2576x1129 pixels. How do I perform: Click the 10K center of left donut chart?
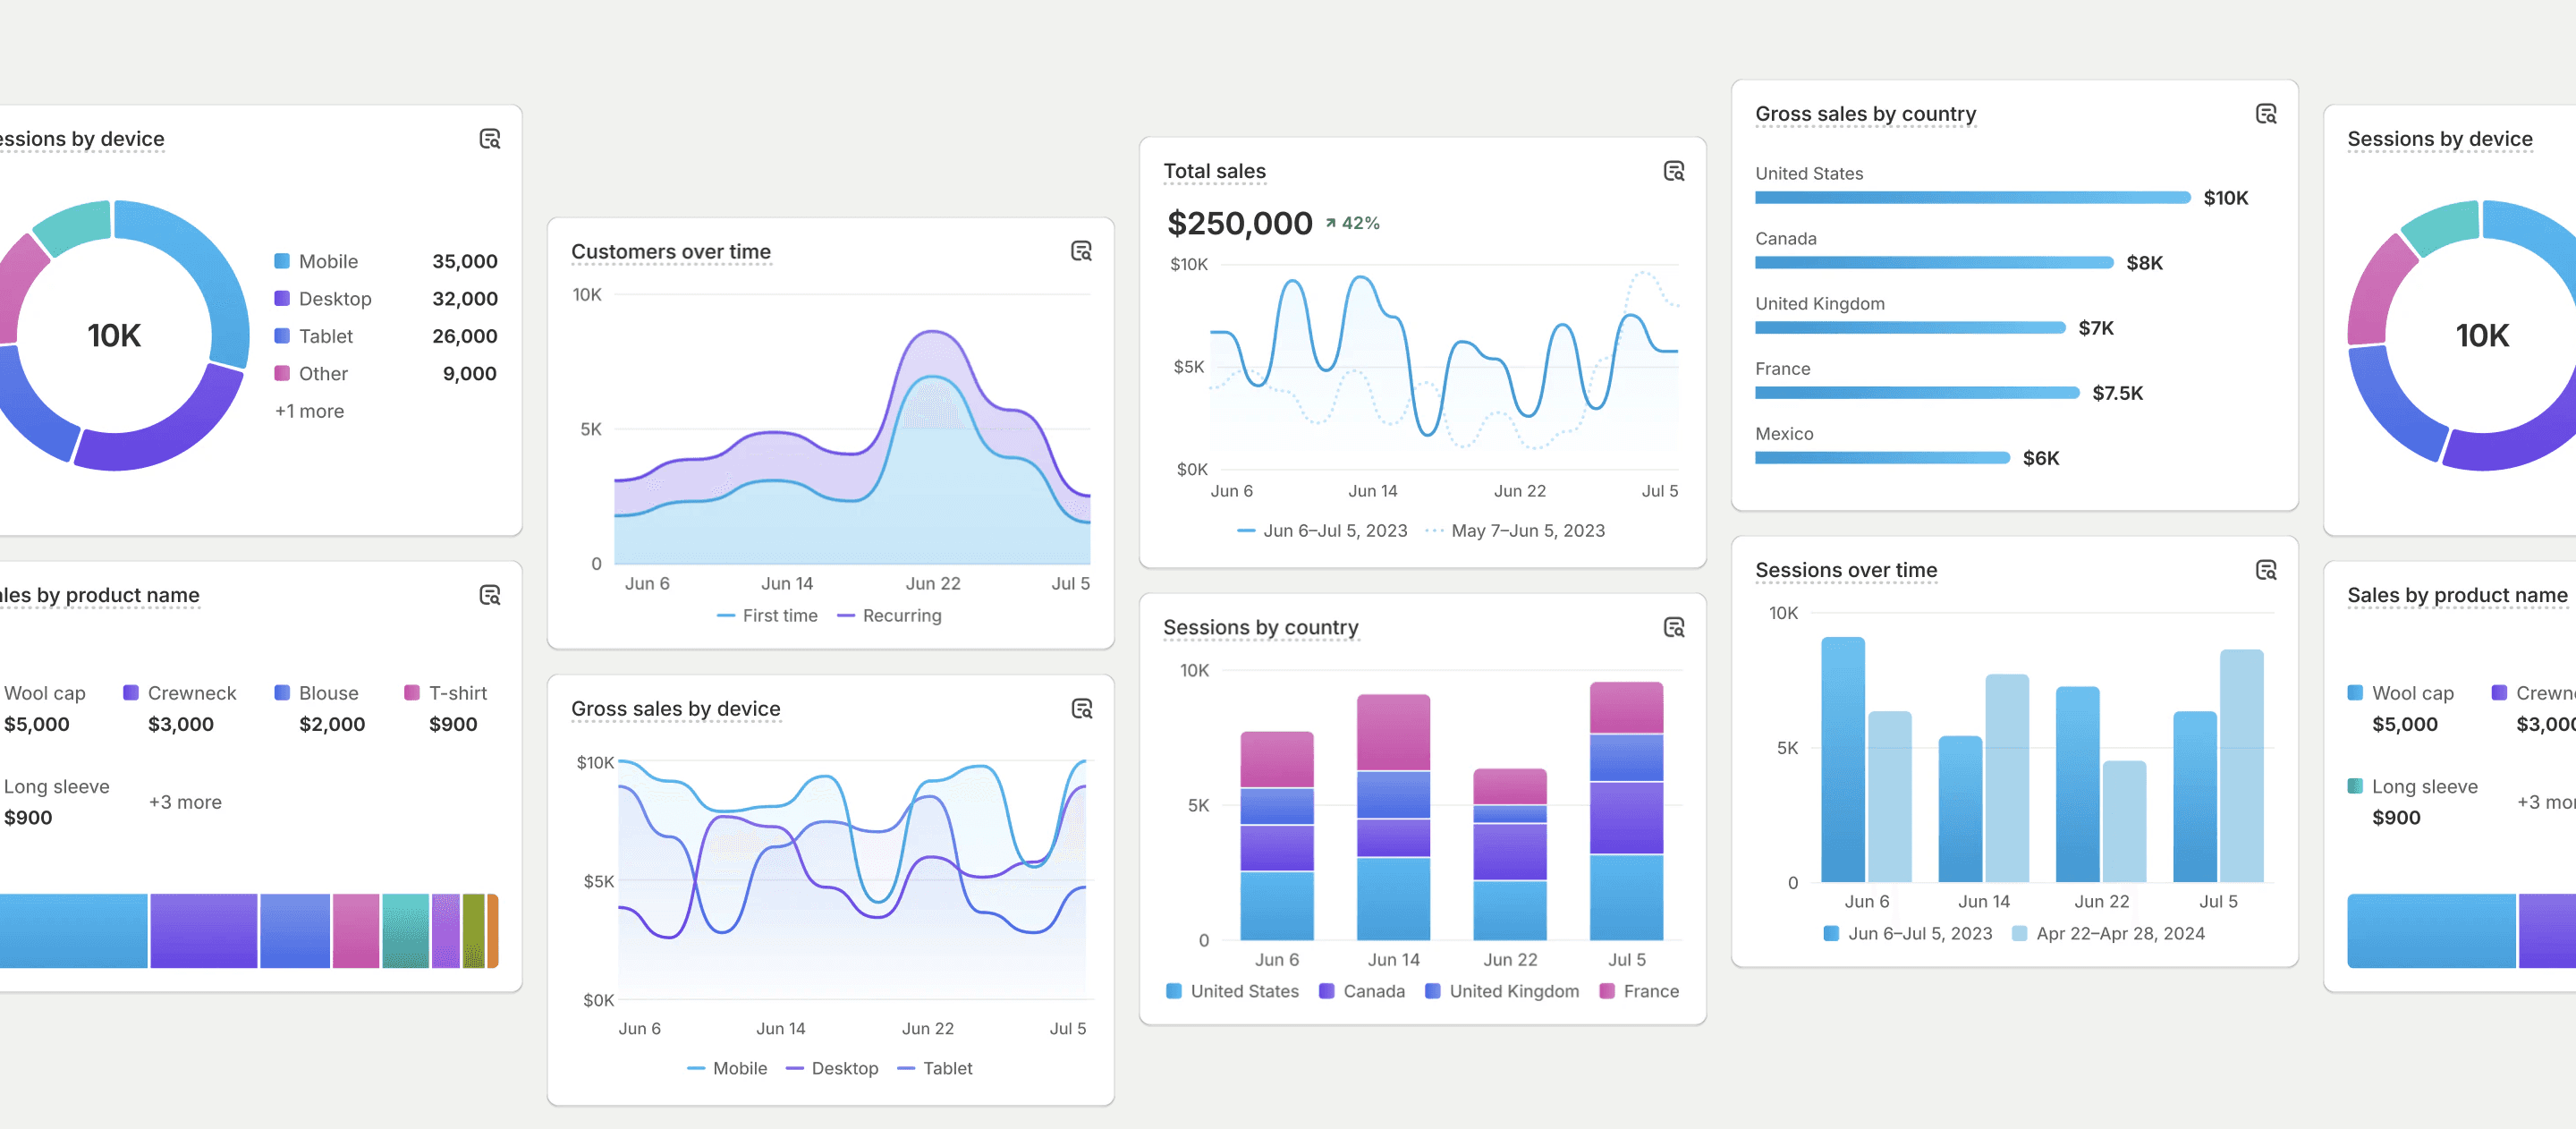114,335
